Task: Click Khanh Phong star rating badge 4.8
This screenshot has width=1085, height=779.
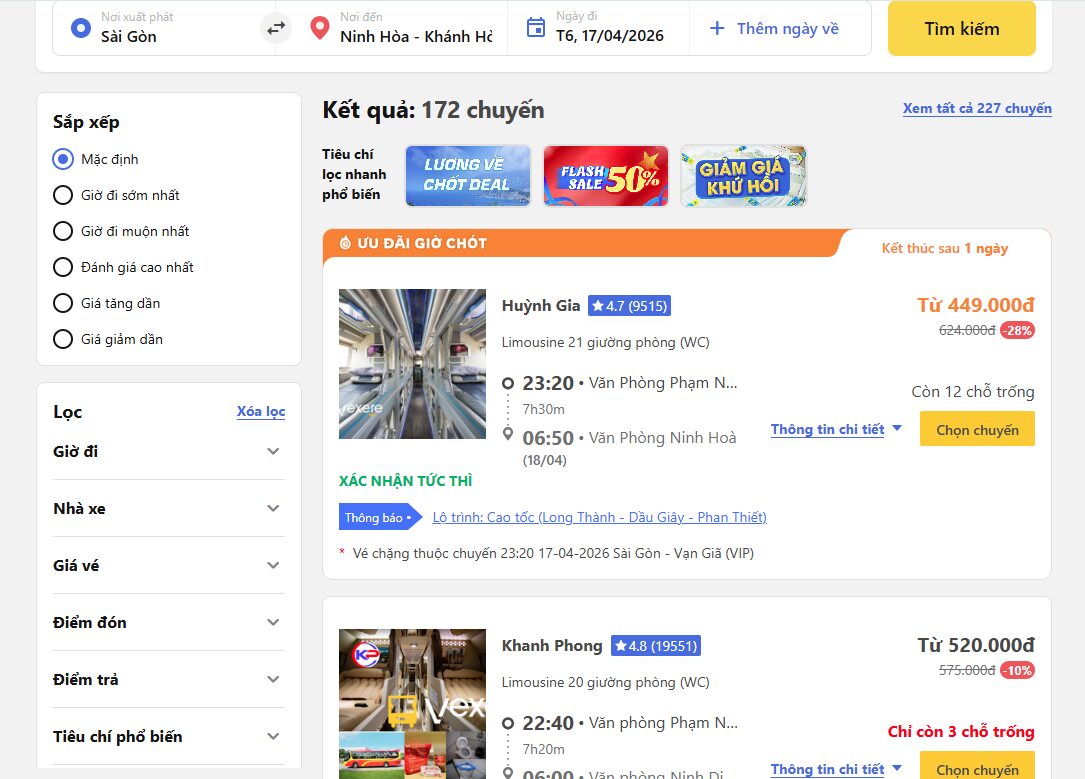Action: pos(655,645)
